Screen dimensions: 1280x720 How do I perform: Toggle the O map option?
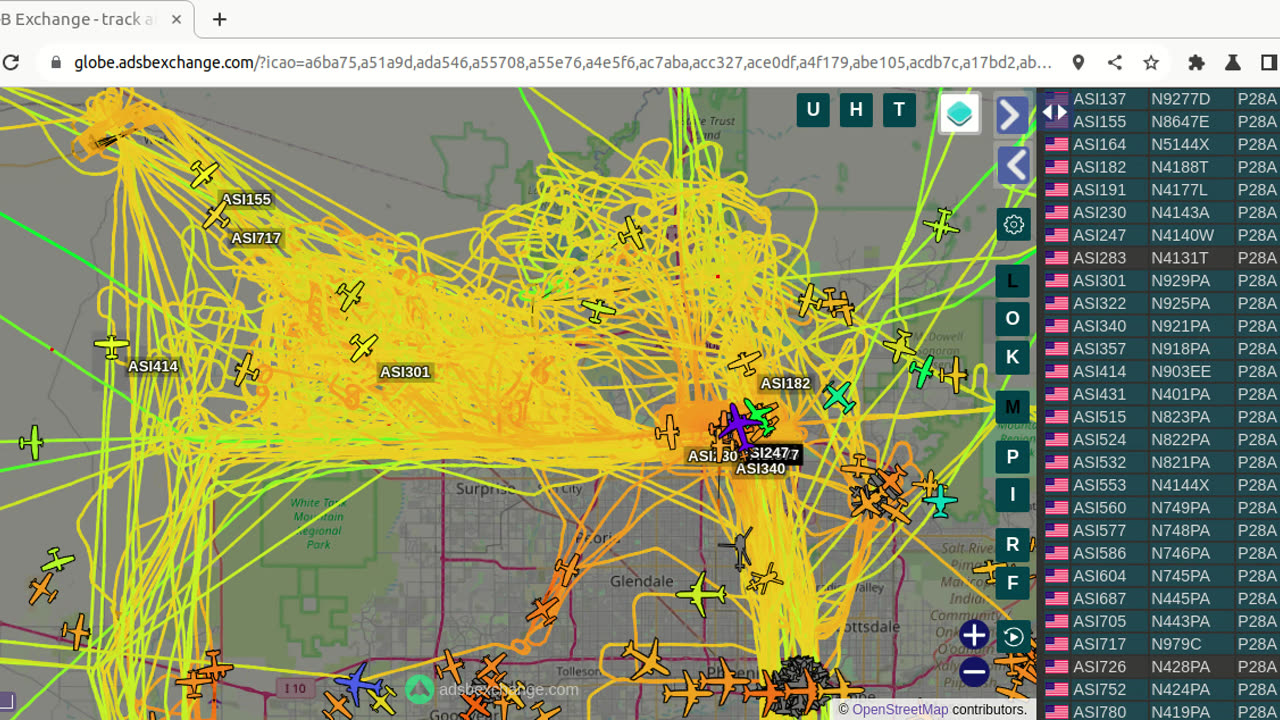click(x=1012, y=319)
